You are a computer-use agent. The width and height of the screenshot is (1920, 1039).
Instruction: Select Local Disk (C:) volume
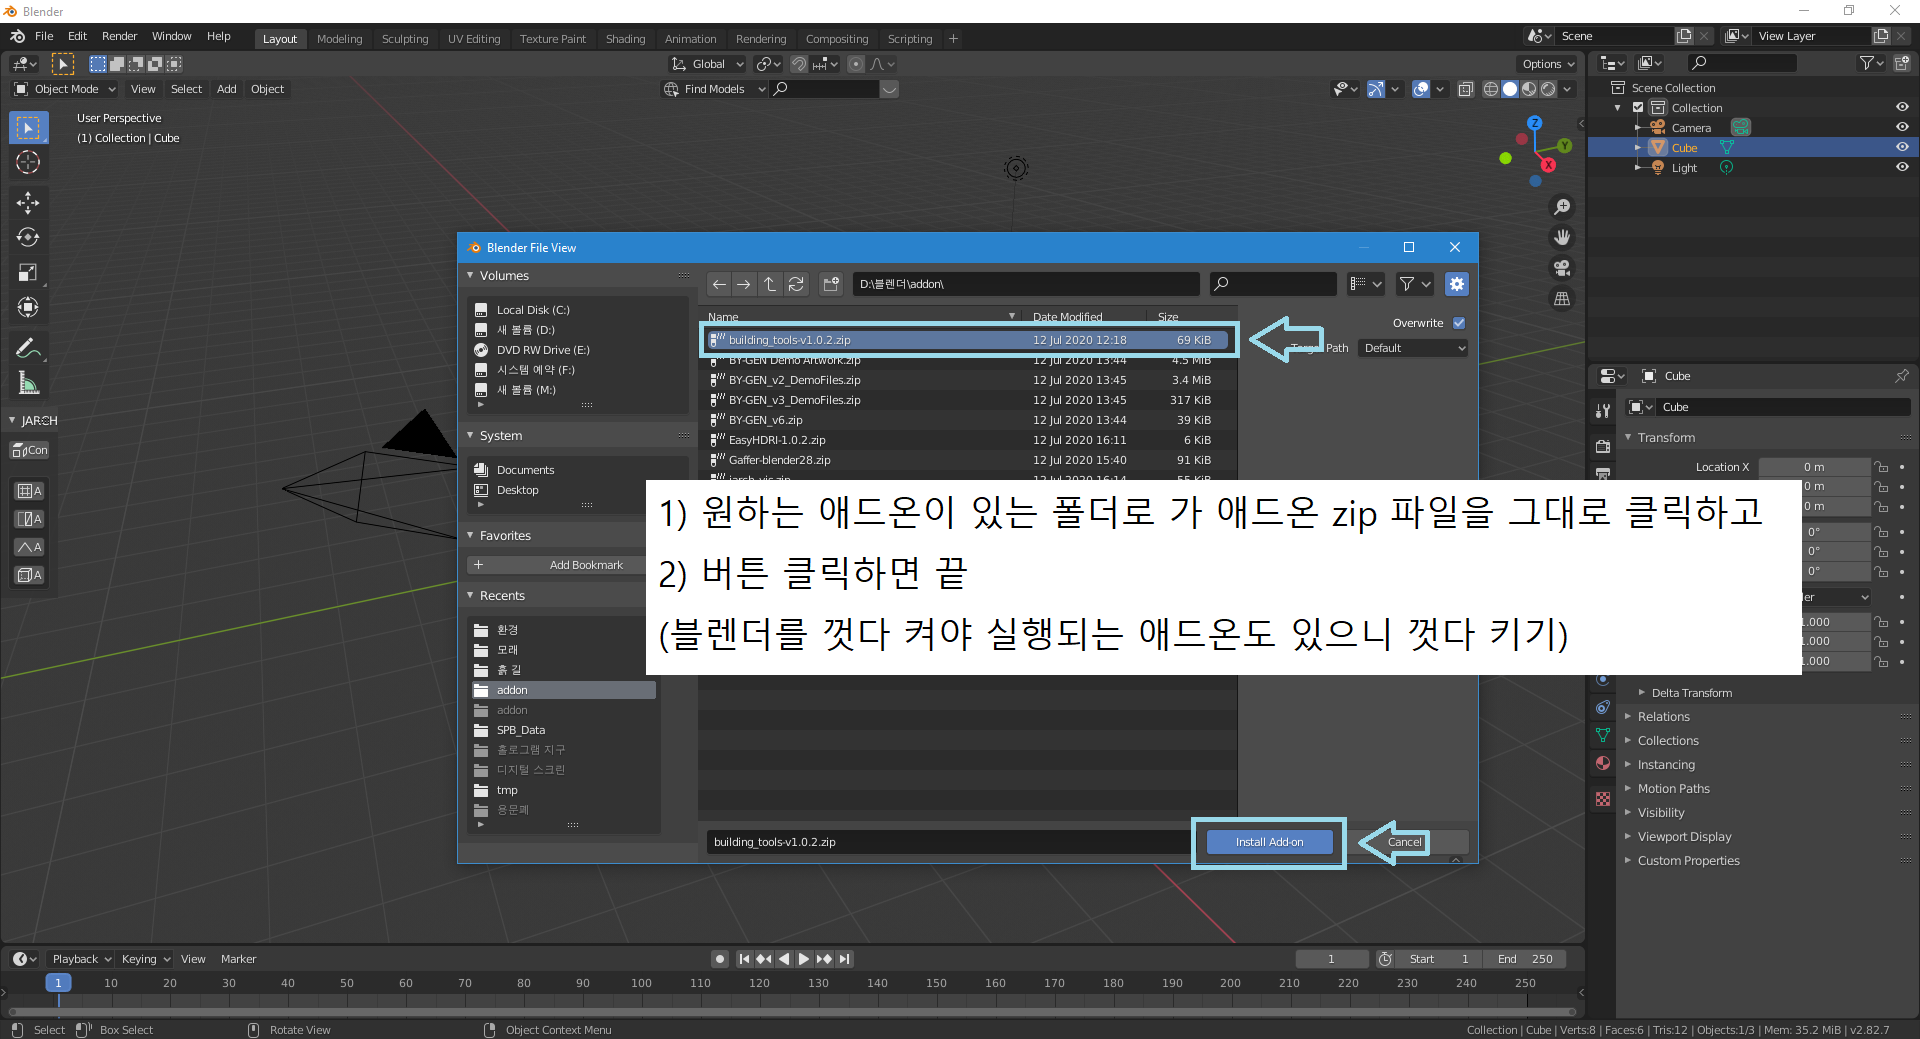click(532, 310)
